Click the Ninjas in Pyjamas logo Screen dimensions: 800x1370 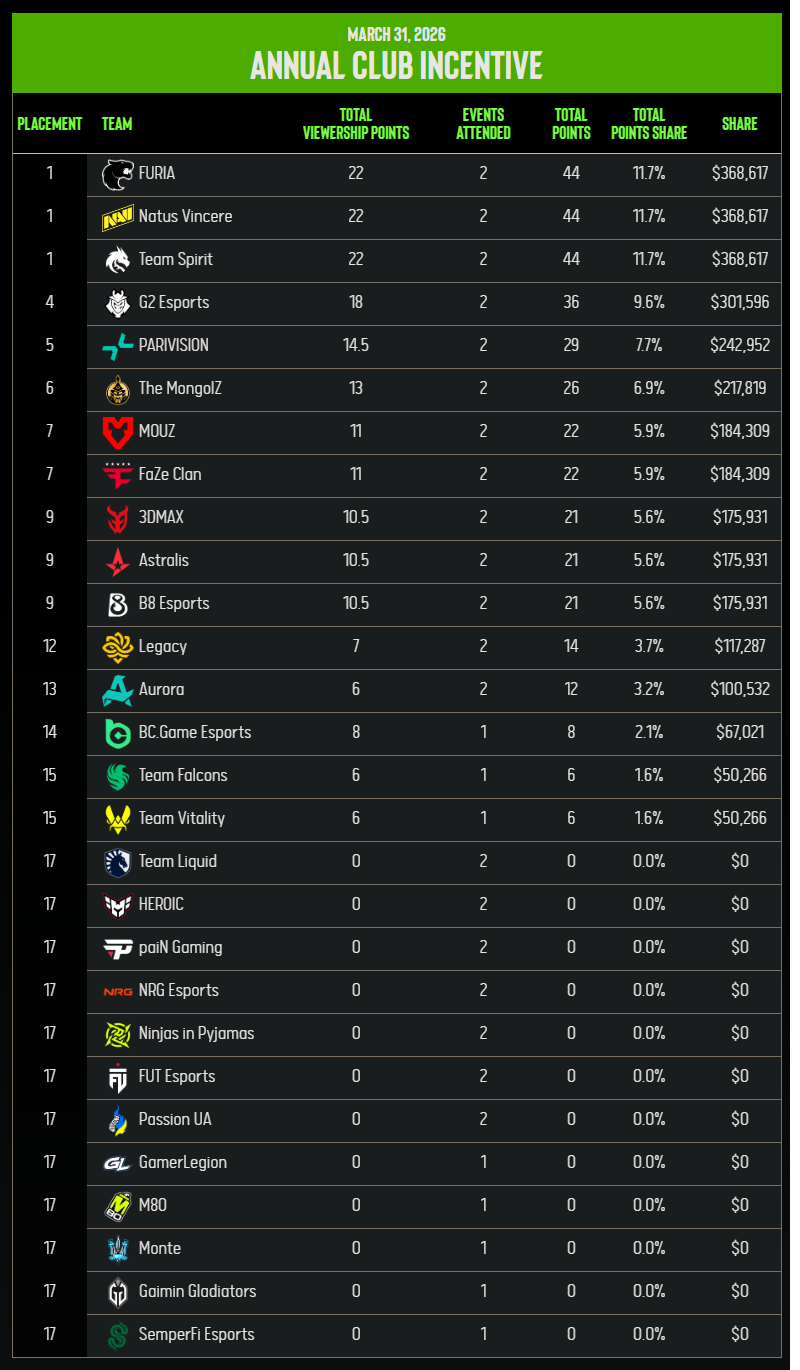pos(117,1034)
